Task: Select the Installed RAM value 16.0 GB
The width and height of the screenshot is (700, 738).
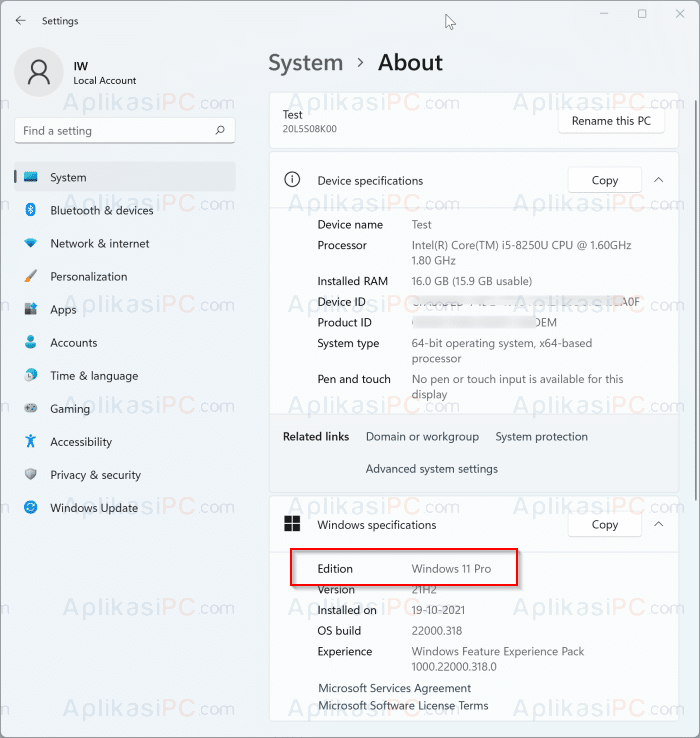Action: click(472, 281)
